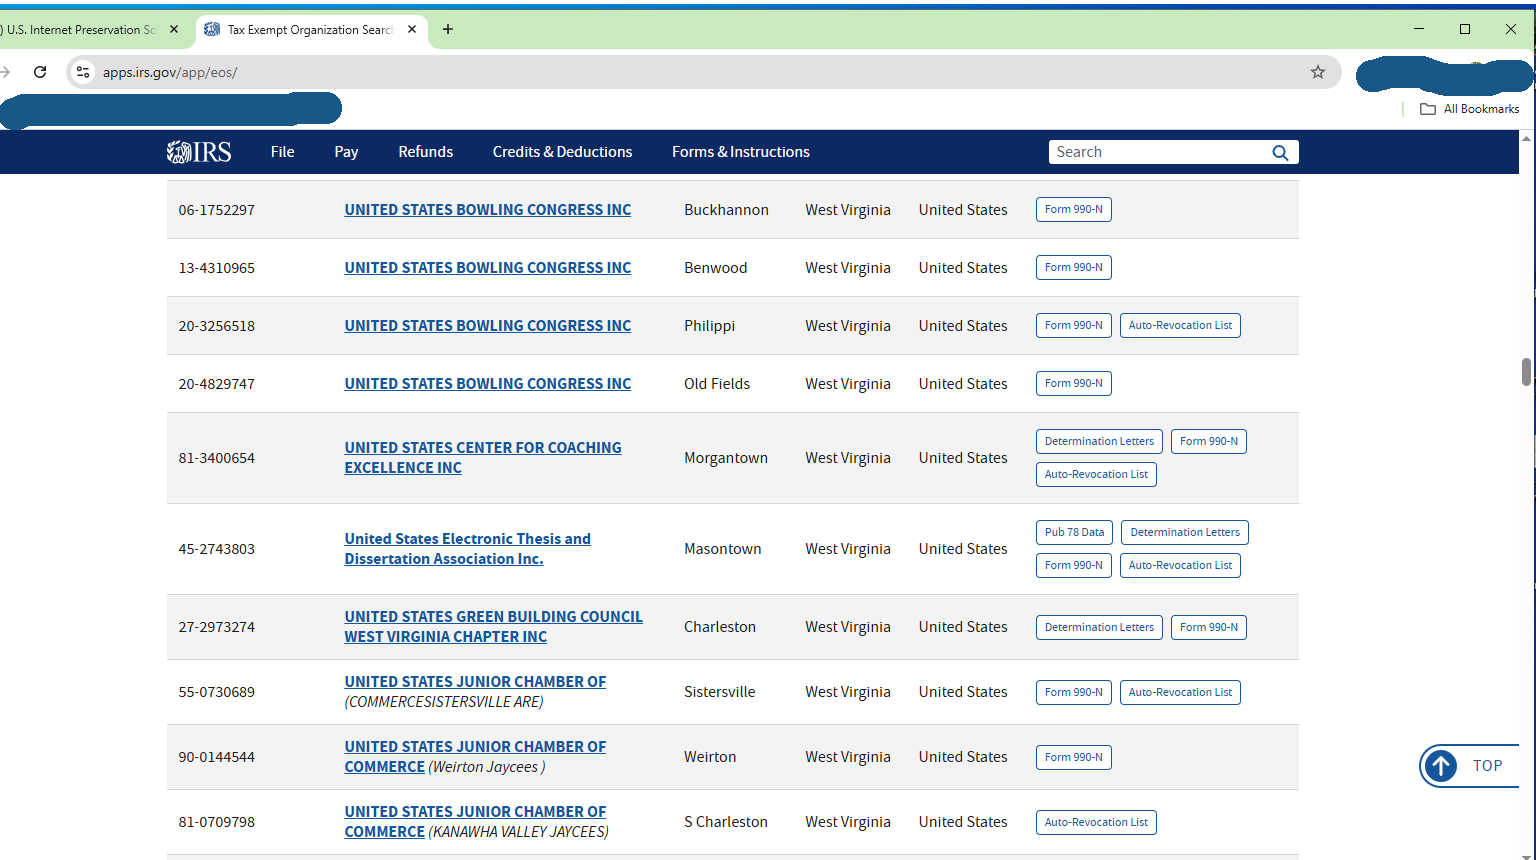Click Determination Letters for Morgantown row
The height and width of the screenshot is (860, 1536).
[1099, 442]
